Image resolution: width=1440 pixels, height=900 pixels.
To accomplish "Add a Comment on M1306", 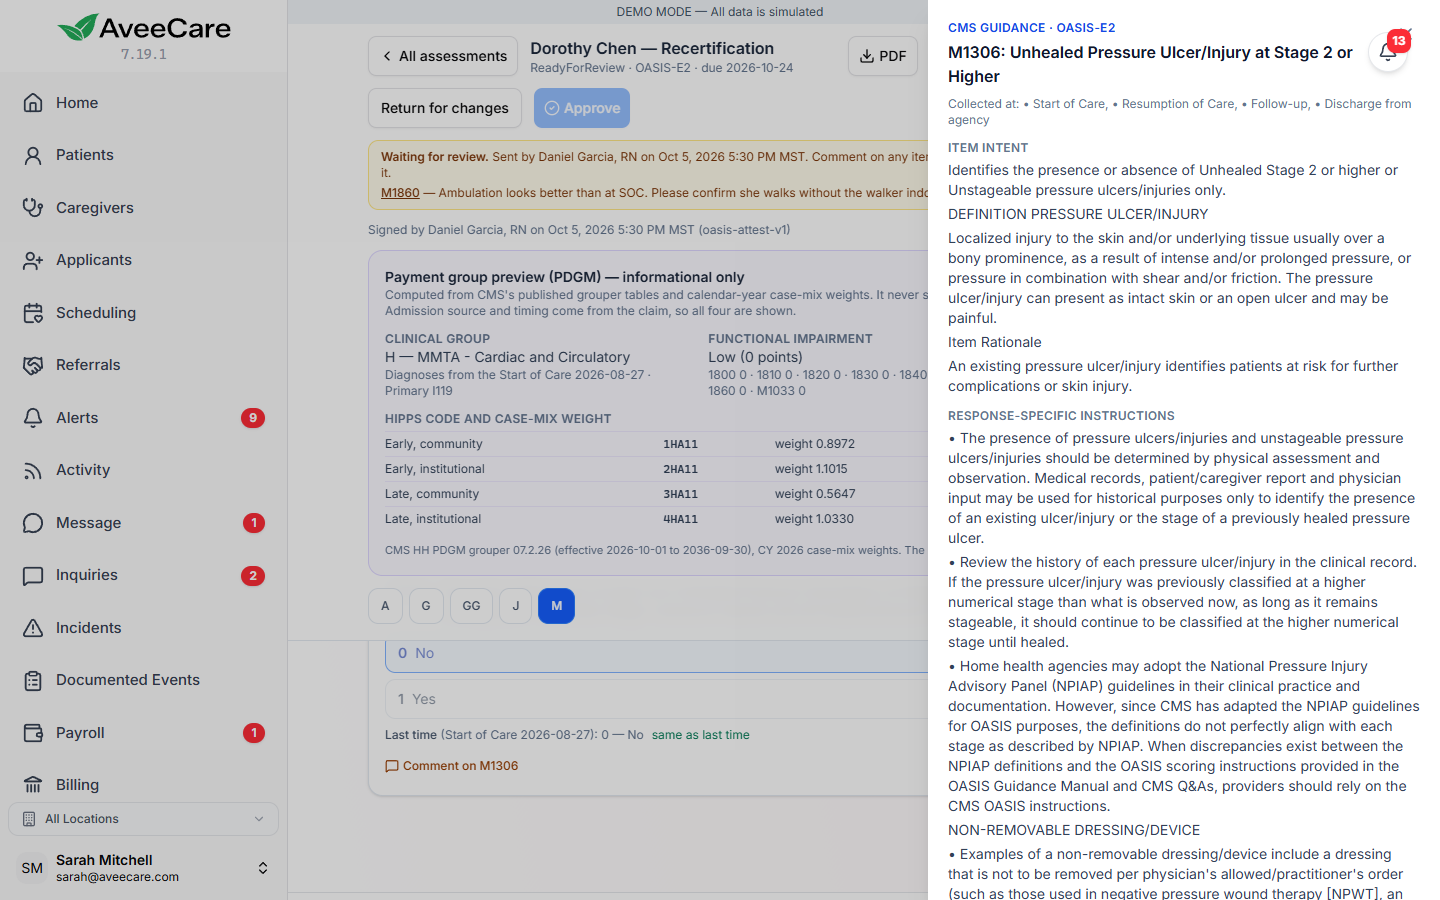I will point(452,766).
